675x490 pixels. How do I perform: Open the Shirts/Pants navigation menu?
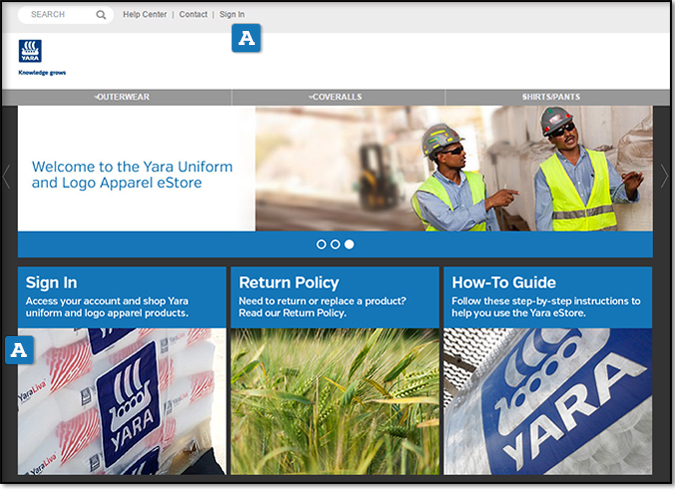[x=551, y=97]
